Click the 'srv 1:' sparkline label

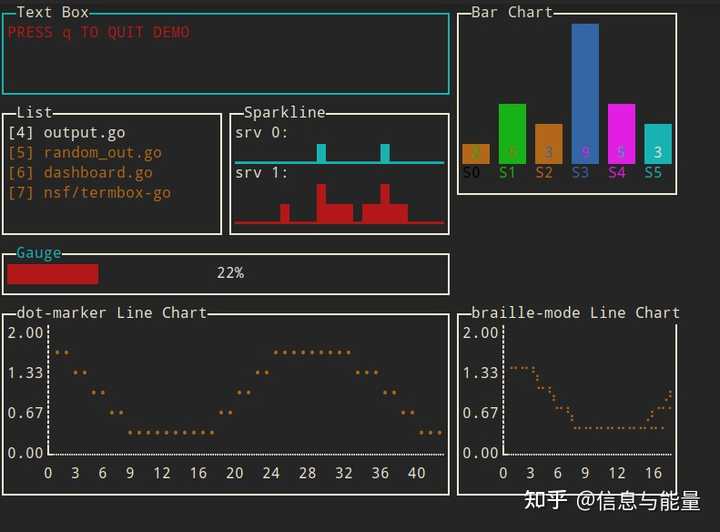coord(261,173)
